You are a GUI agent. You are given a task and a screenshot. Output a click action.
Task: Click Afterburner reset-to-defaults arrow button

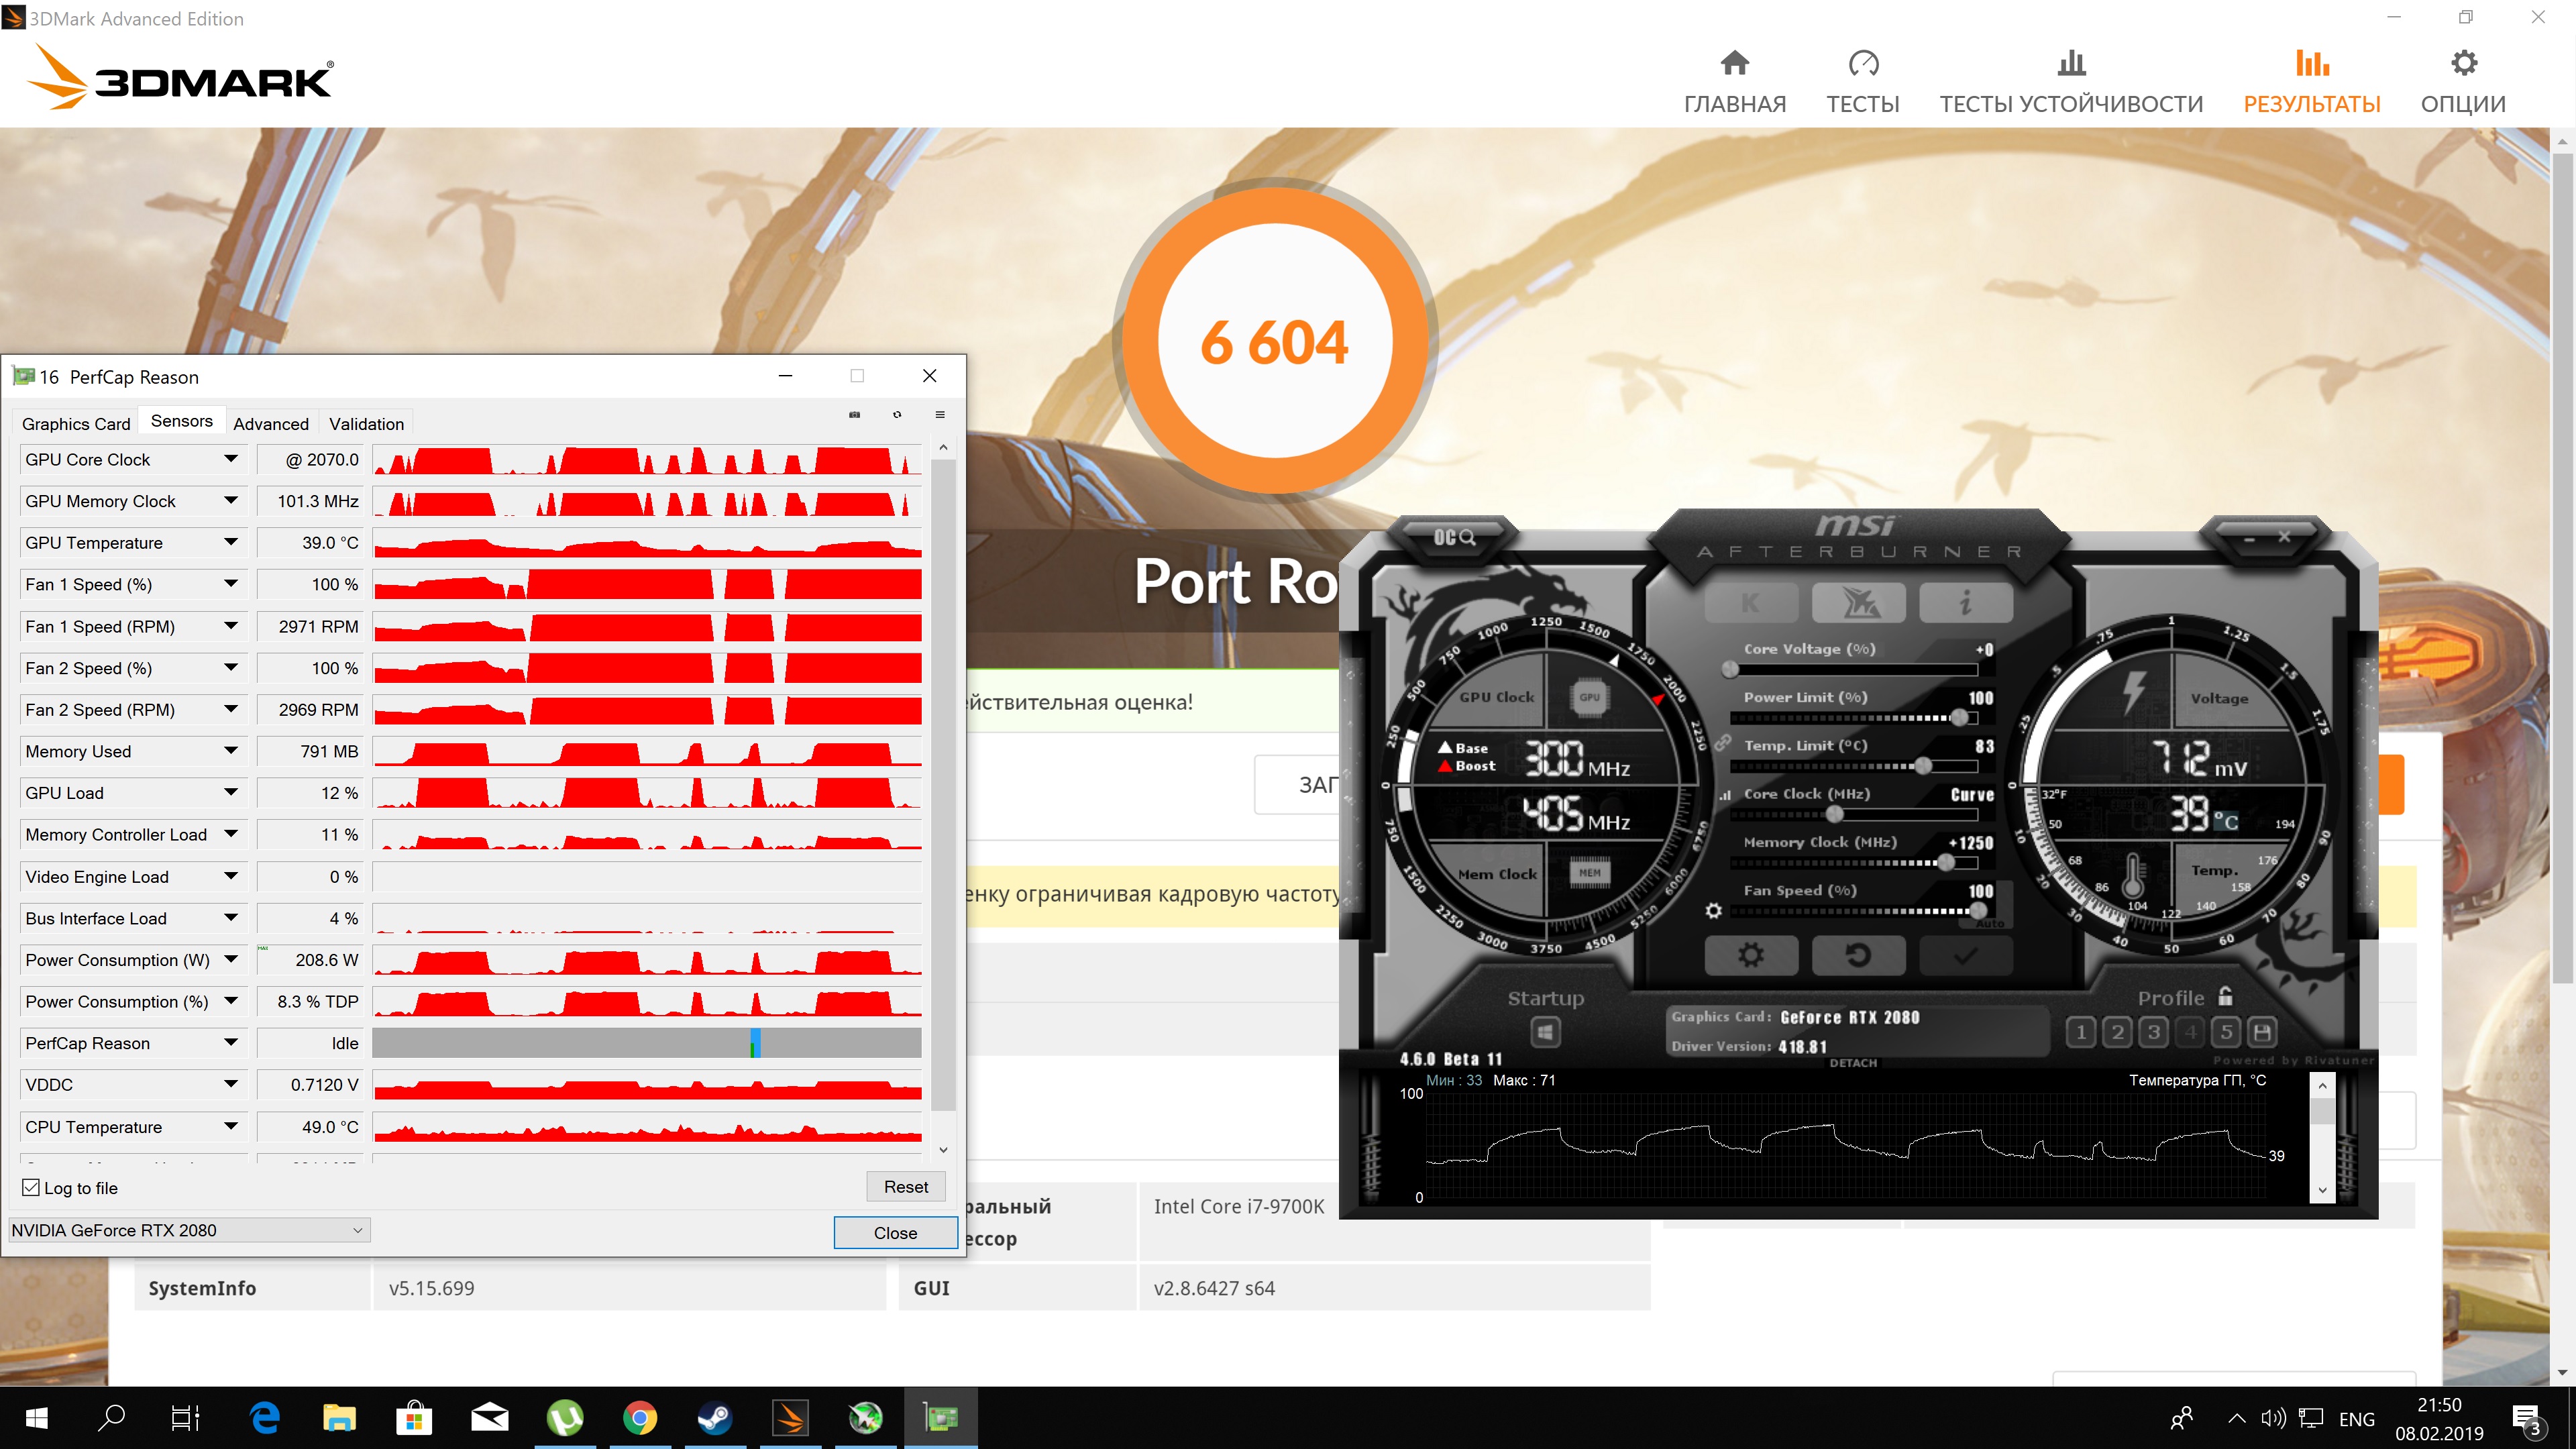click(x=1857, y=955)
